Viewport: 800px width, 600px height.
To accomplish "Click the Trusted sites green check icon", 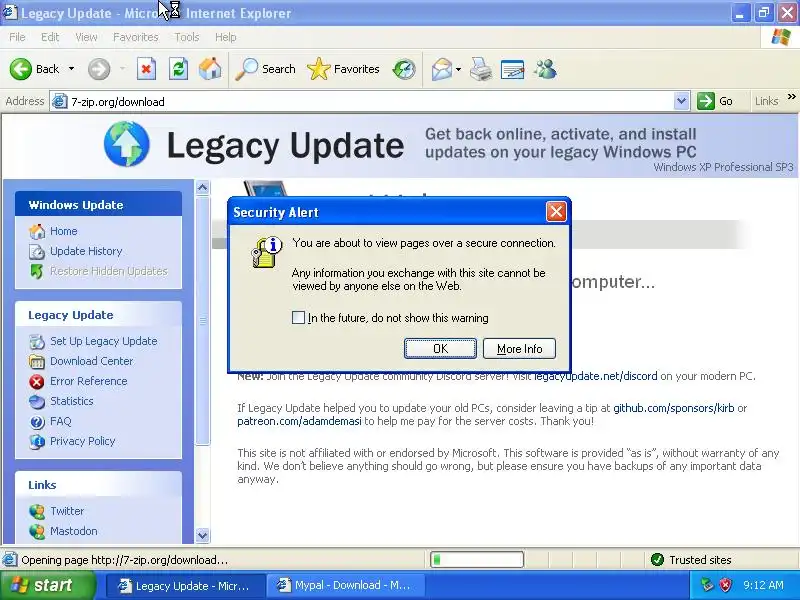I will [x=657, y=560].
